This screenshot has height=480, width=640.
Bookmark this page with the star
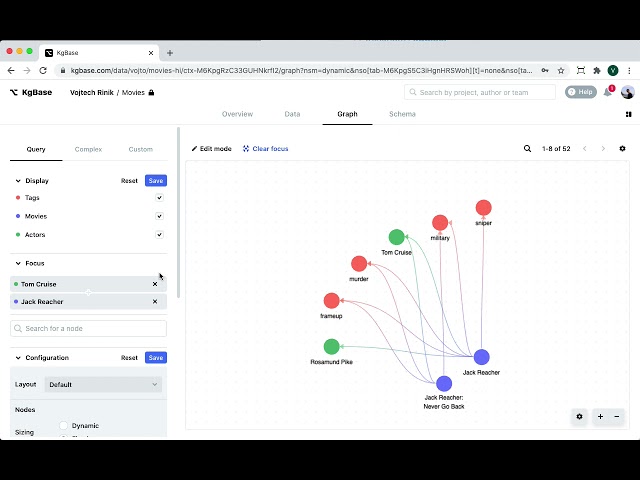click(x=561, y=71)
